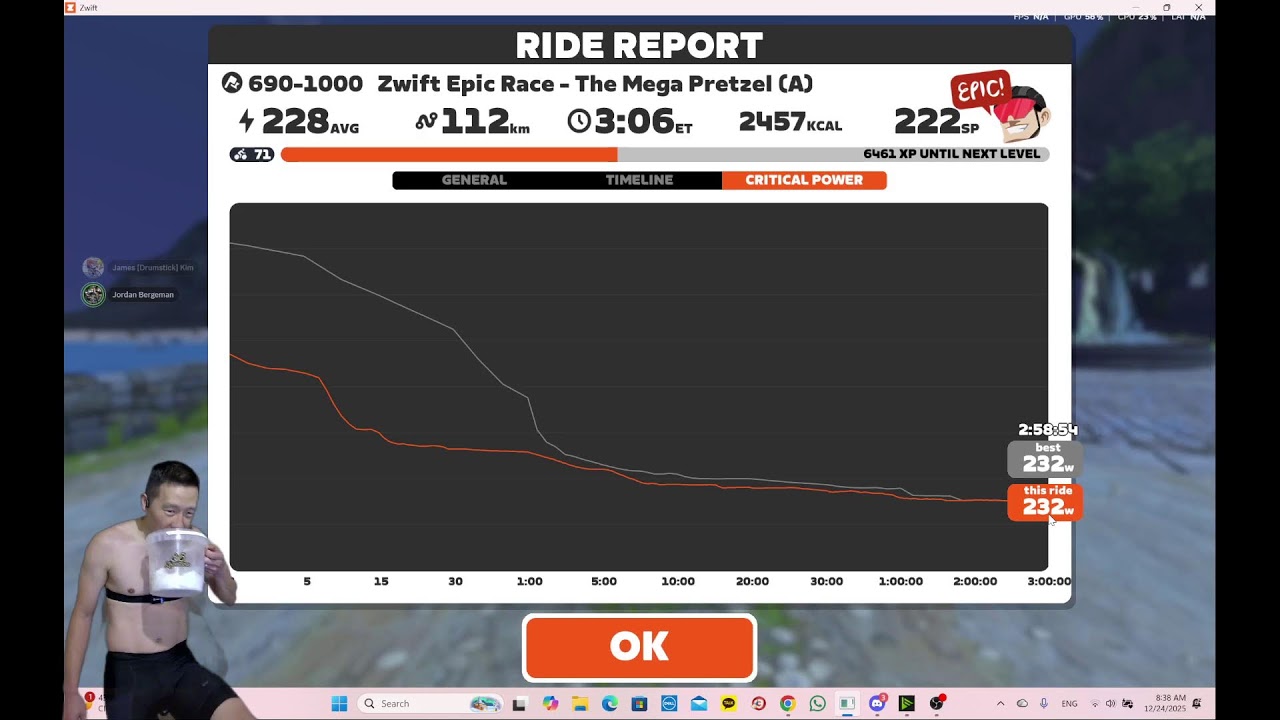1280x720 pixels.
Task: Click the 2:58:54 time marker label
Action: pyautogui.click(x=1048, y=430)
